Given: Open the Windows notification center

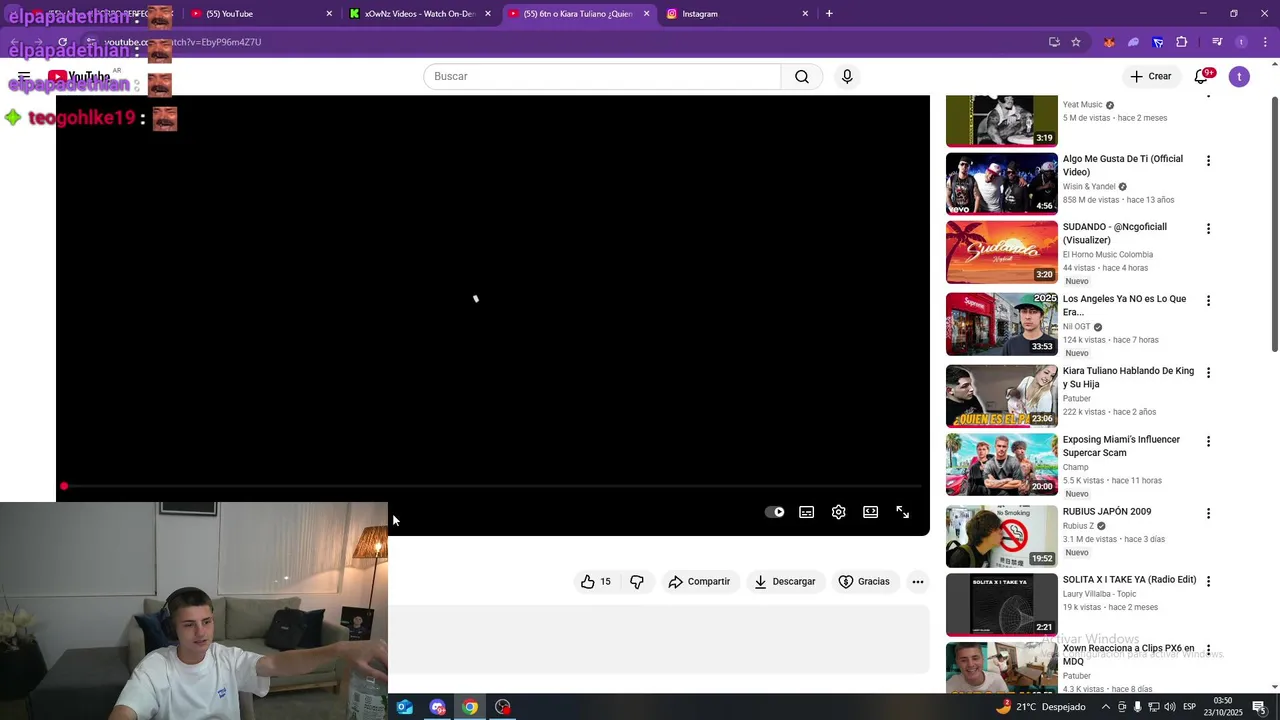Looking at the screenshot, I should (x=1259, y=707).
